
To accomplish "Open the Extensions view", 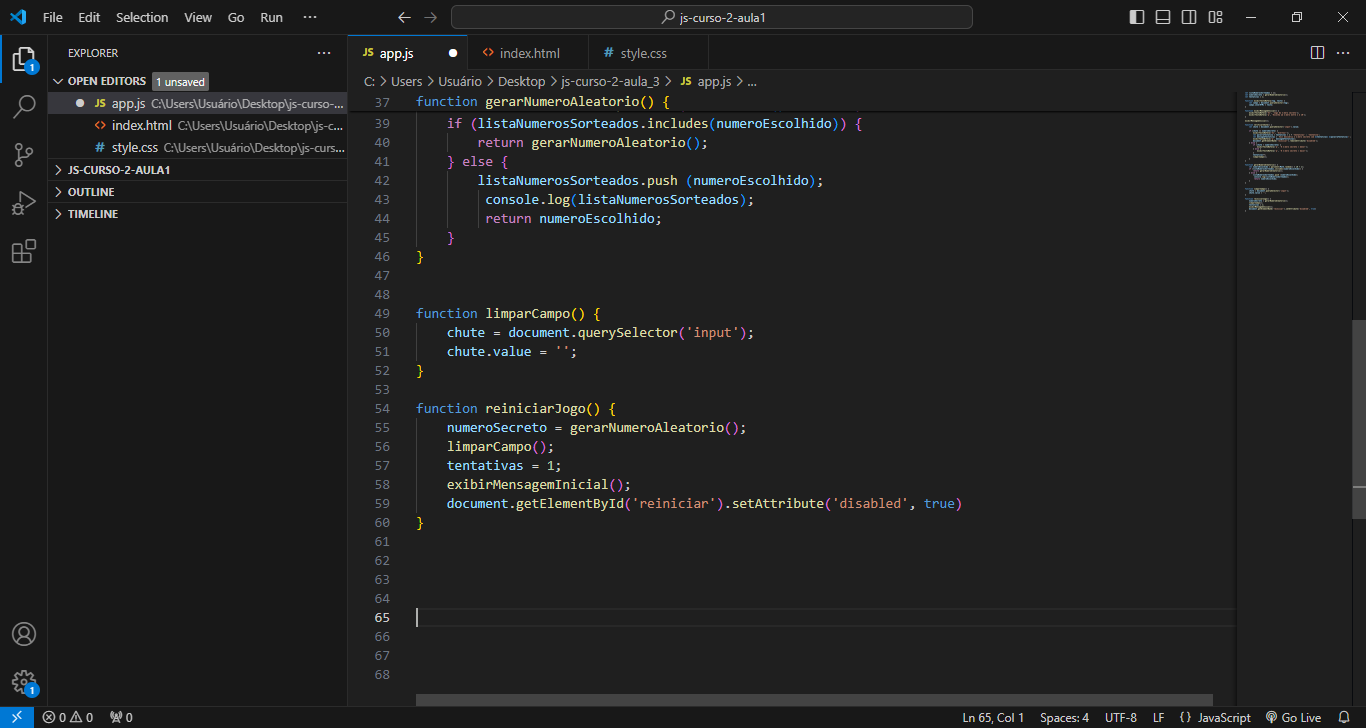I will 24,251.
